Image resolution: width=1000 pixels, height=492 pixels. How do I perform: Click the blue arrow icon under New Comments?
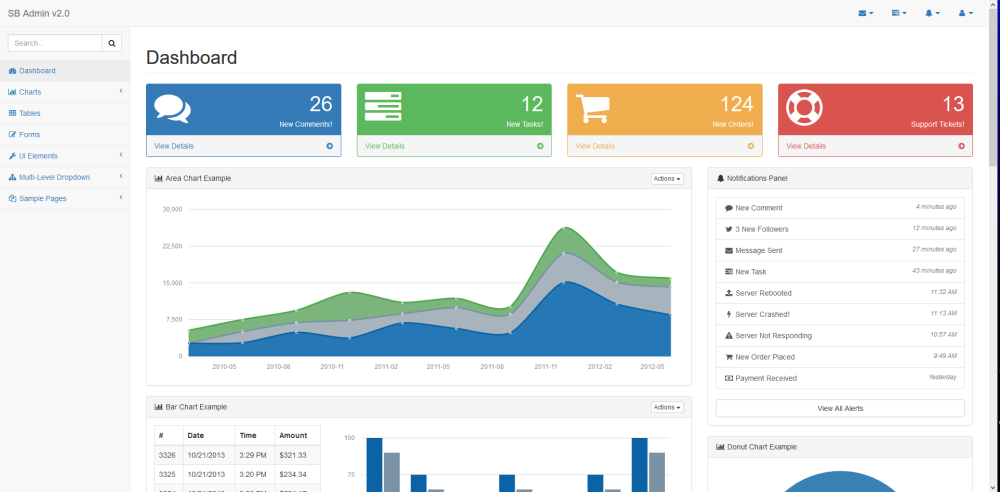(x=330, y=146)
